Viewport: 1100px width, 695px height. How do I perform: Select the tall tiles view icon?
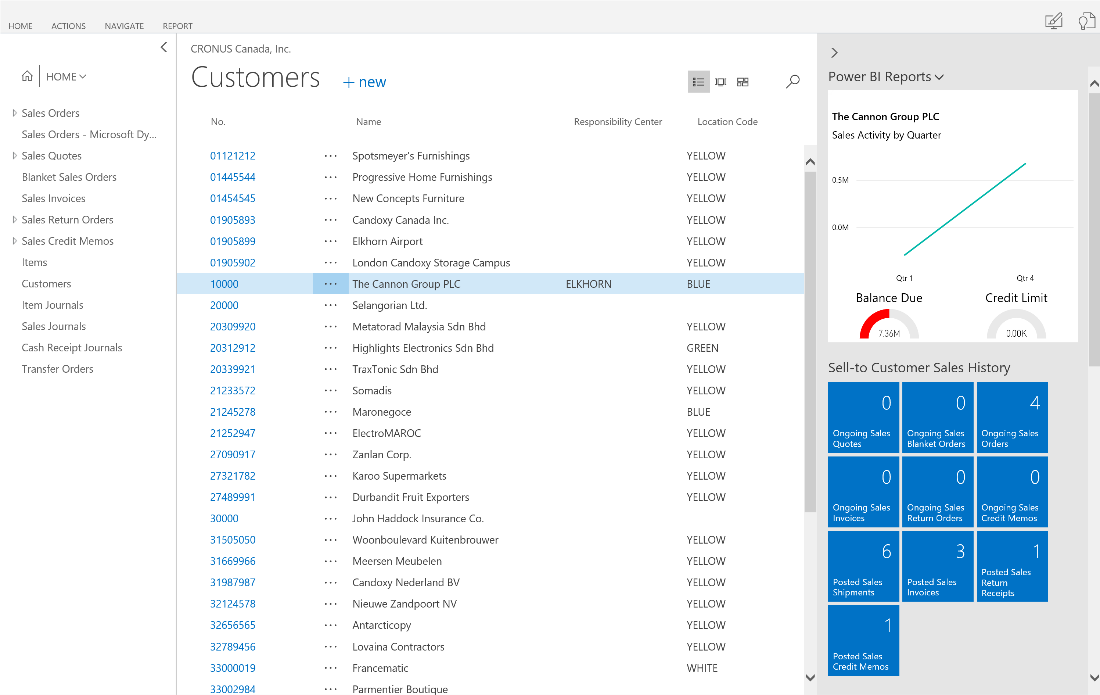coord(721,81)
